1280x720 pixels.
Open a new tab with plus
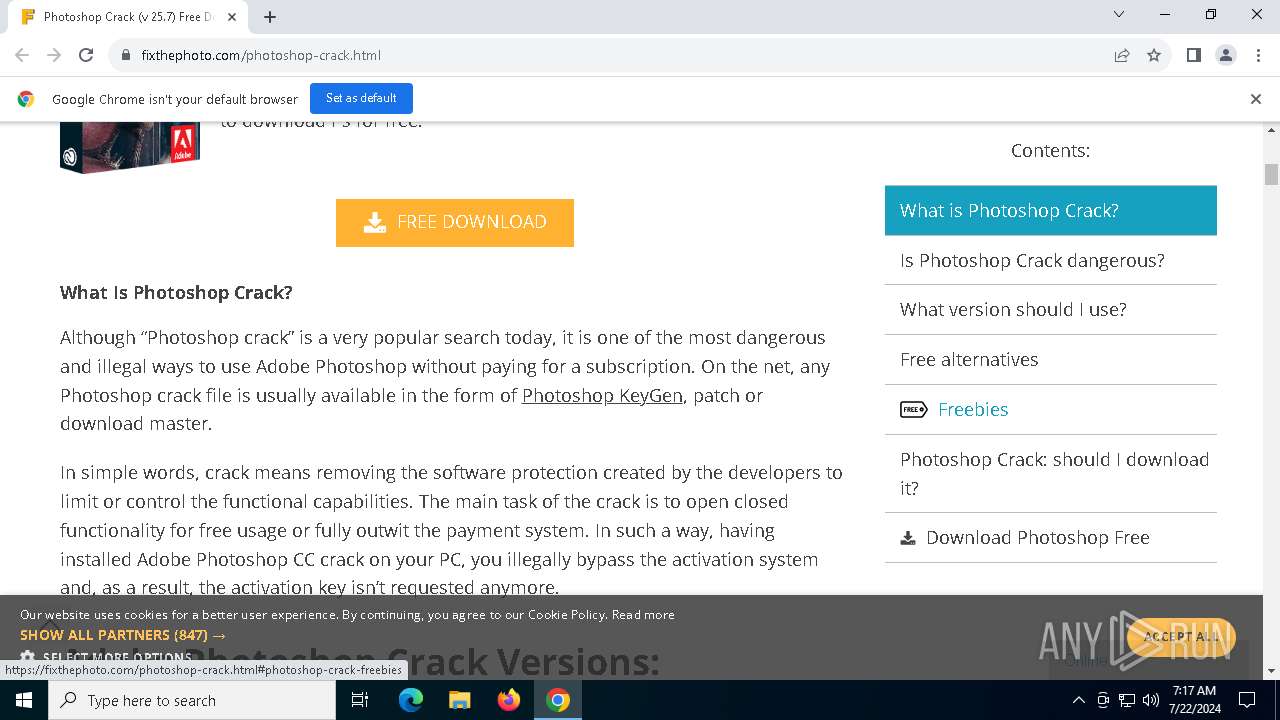270,17
